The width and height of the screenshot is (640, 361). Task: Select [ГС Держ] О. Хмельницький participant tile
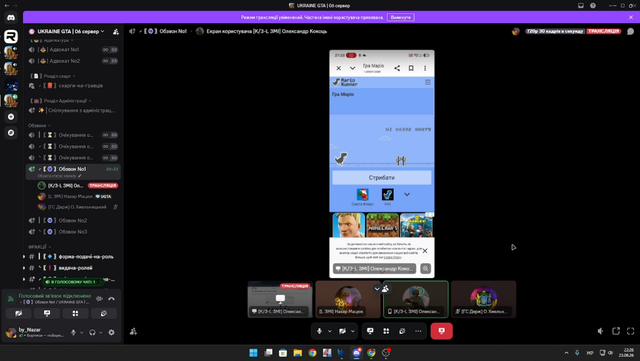click(484, 299)
